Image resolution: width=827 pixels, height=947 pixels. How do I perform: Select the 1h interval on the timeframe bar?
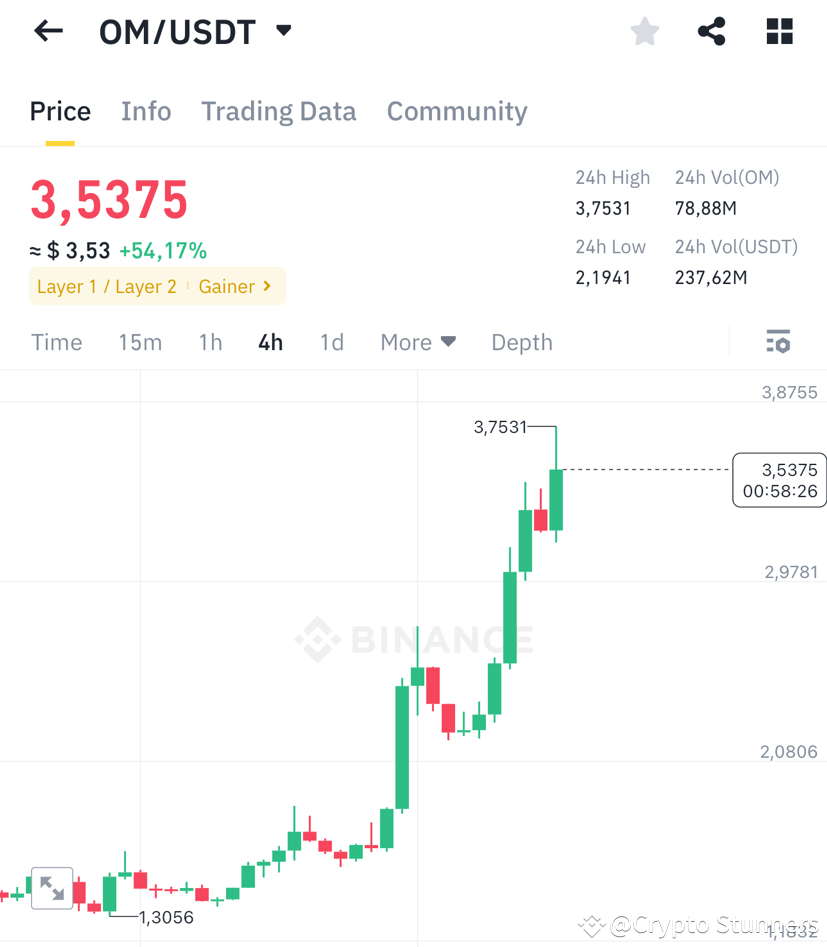click(x=210, y=342)
